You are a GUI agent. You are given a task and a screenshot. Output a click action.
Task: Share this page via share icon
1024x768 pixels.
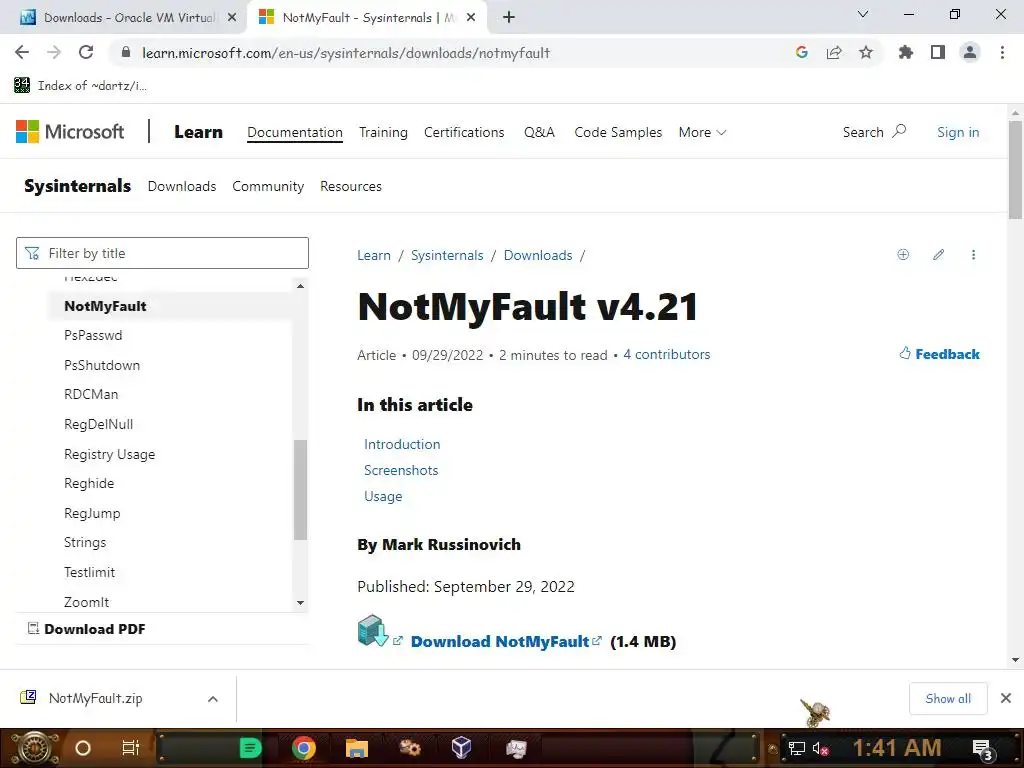pos(834,52)
